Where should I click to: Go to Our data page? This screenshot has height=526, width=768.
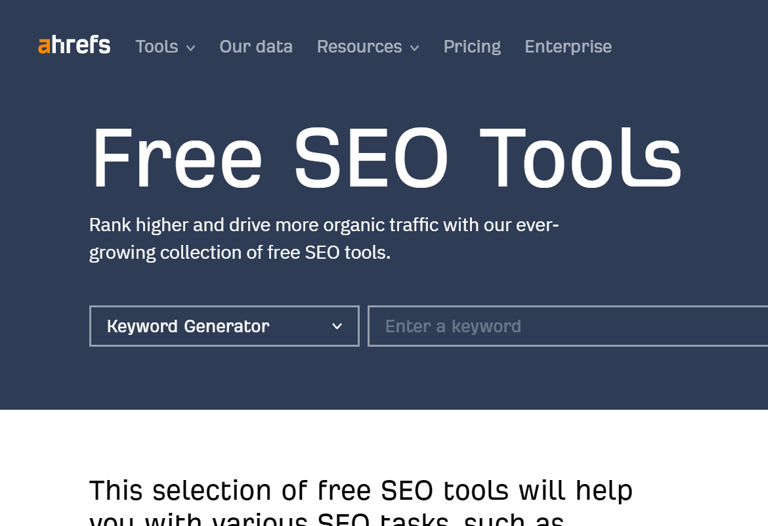(256, 47)
